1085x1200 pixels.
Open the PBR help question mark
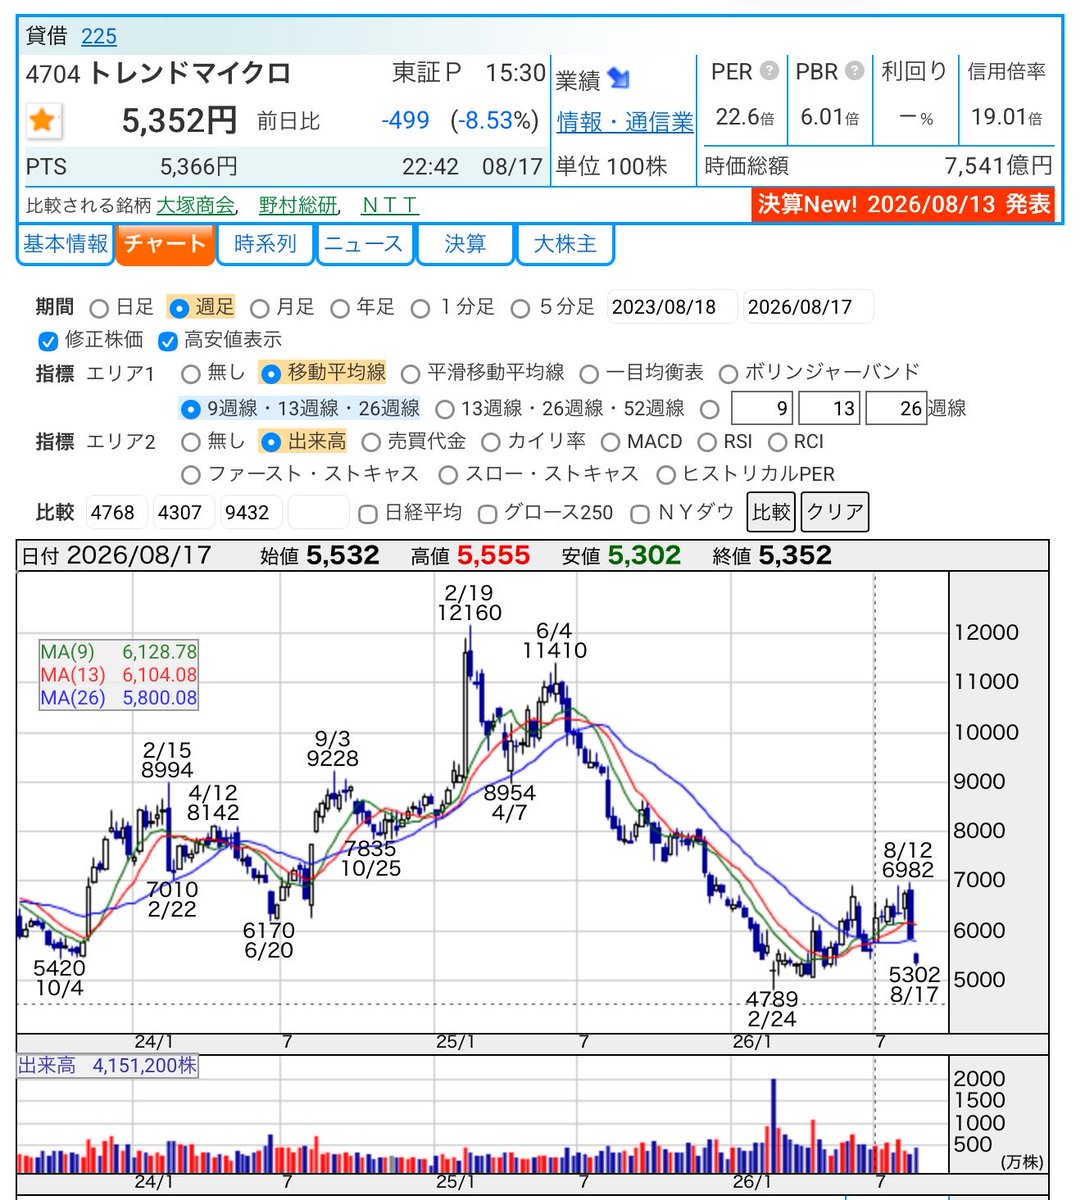pos(854,71)
